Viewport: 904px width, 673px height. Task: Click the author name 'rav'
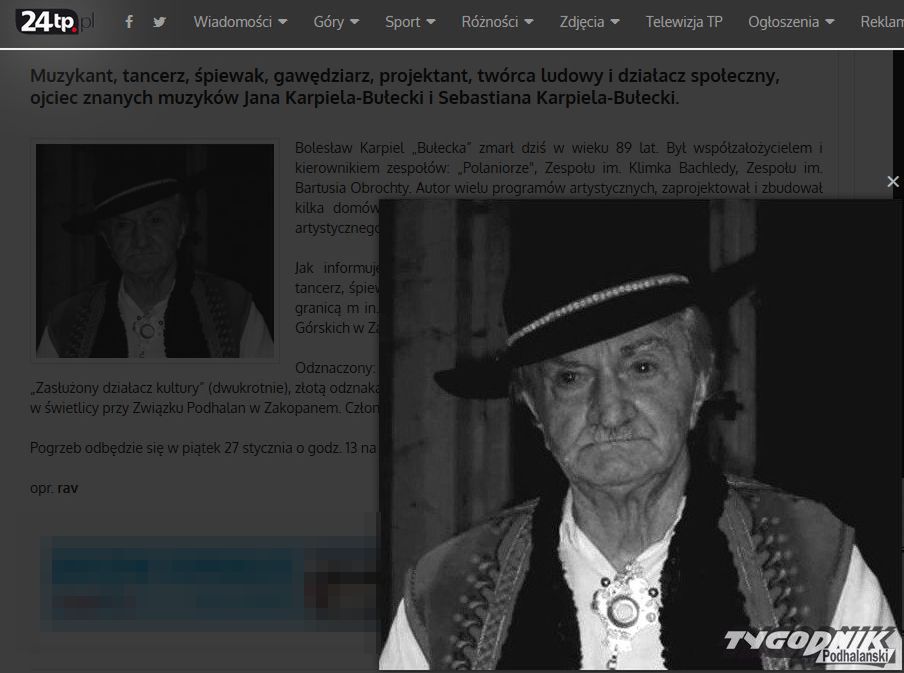point(67,488)
